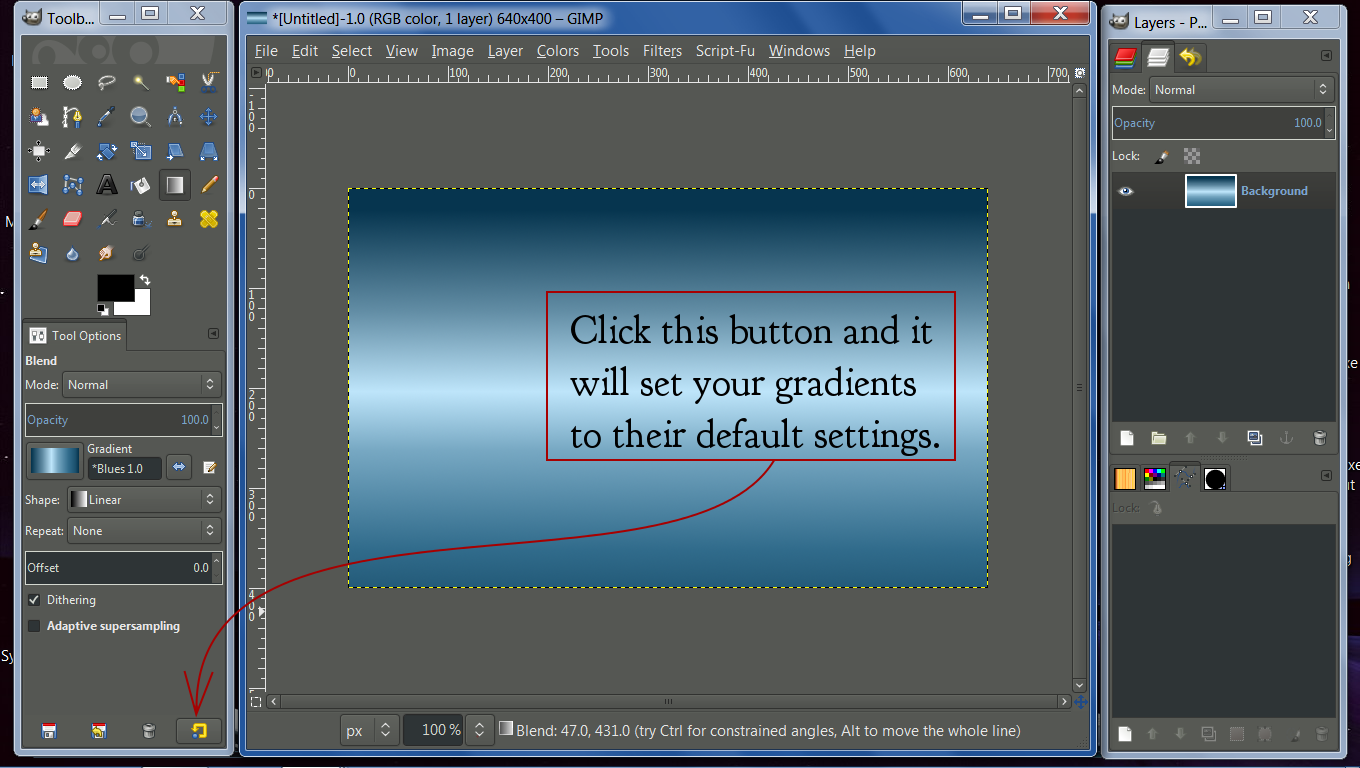The height and width of the screenshot is (768, 1360).
Task: Select the Shear tool
Action: [x=175, y=151]
